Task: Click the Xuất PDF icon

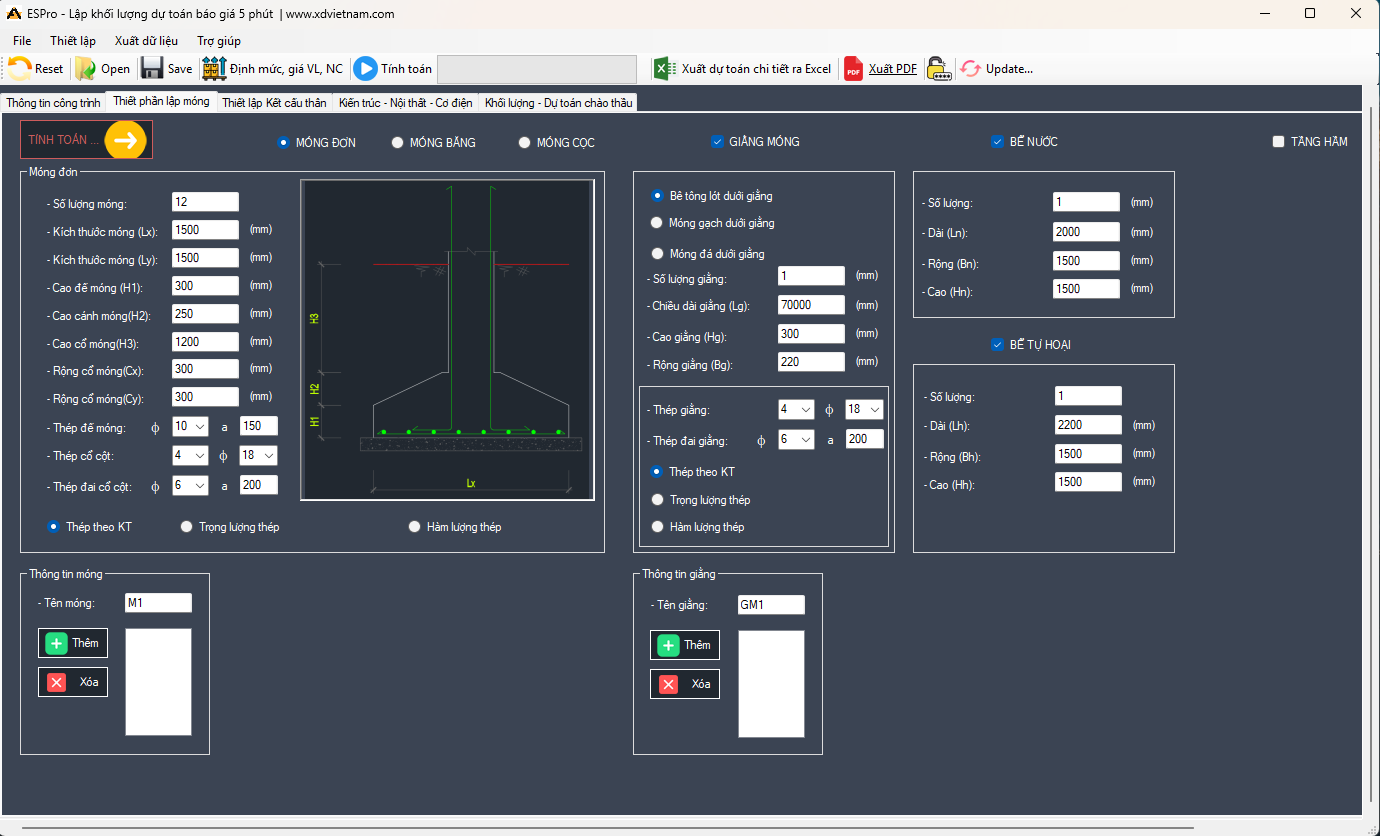Action: tap(853, 69)
